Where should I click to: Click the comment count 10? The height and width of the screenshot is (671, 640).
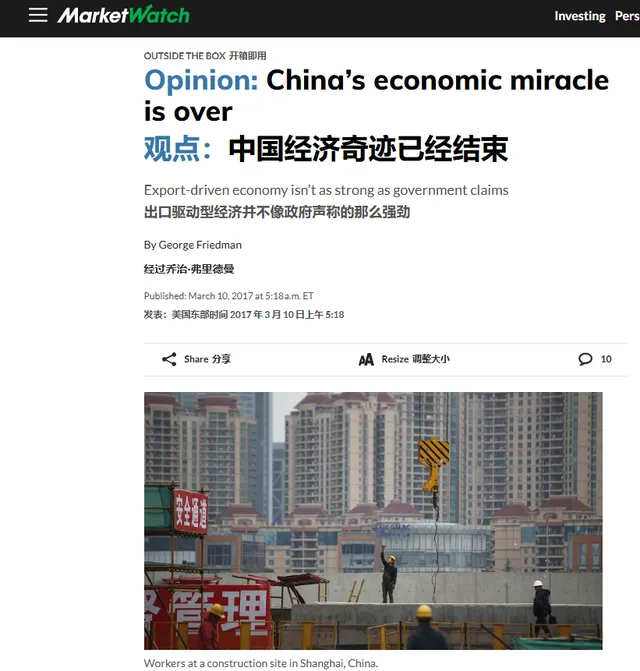606,359
